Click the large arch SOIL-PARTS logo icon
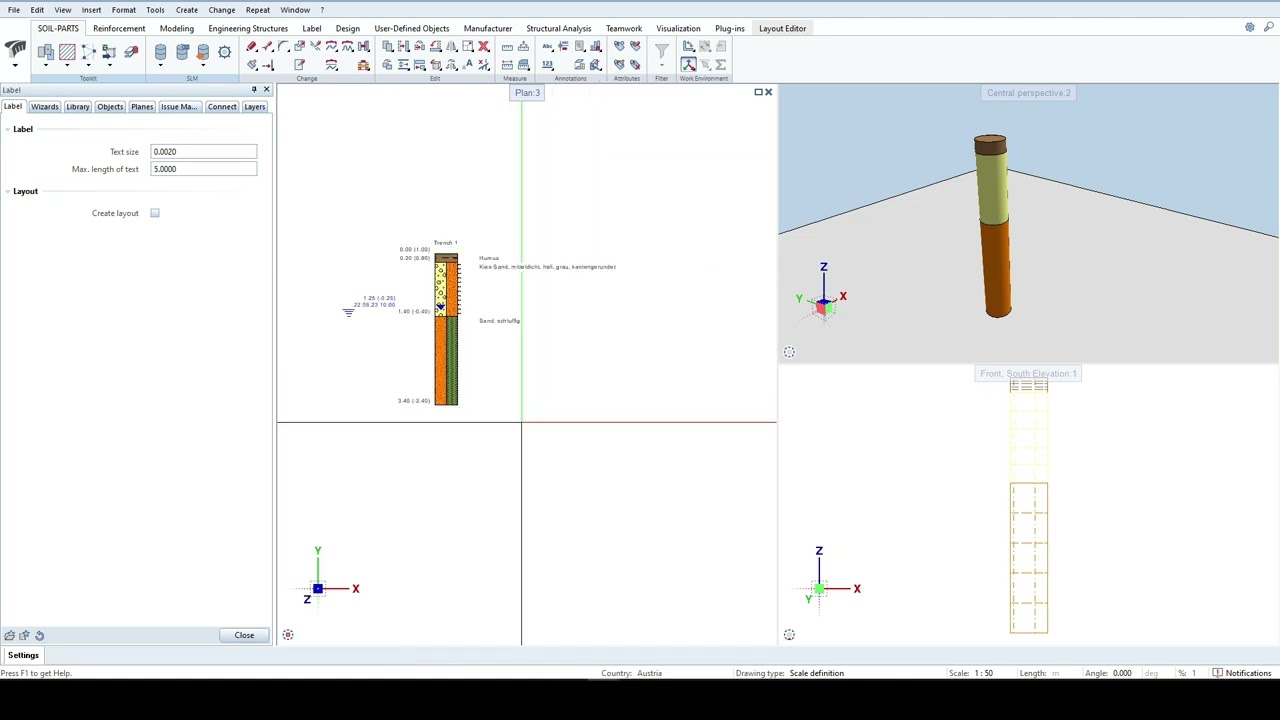Screen dimensions: 1280x720 click(x=15, y=49)
